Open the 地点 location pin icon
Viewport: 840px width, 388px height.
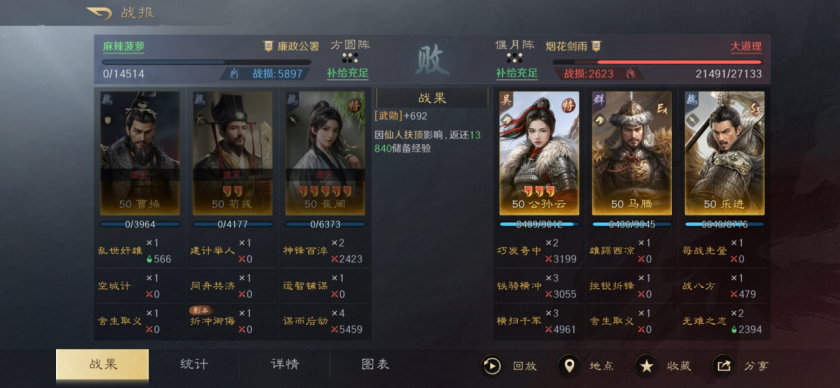pos(568,366)
